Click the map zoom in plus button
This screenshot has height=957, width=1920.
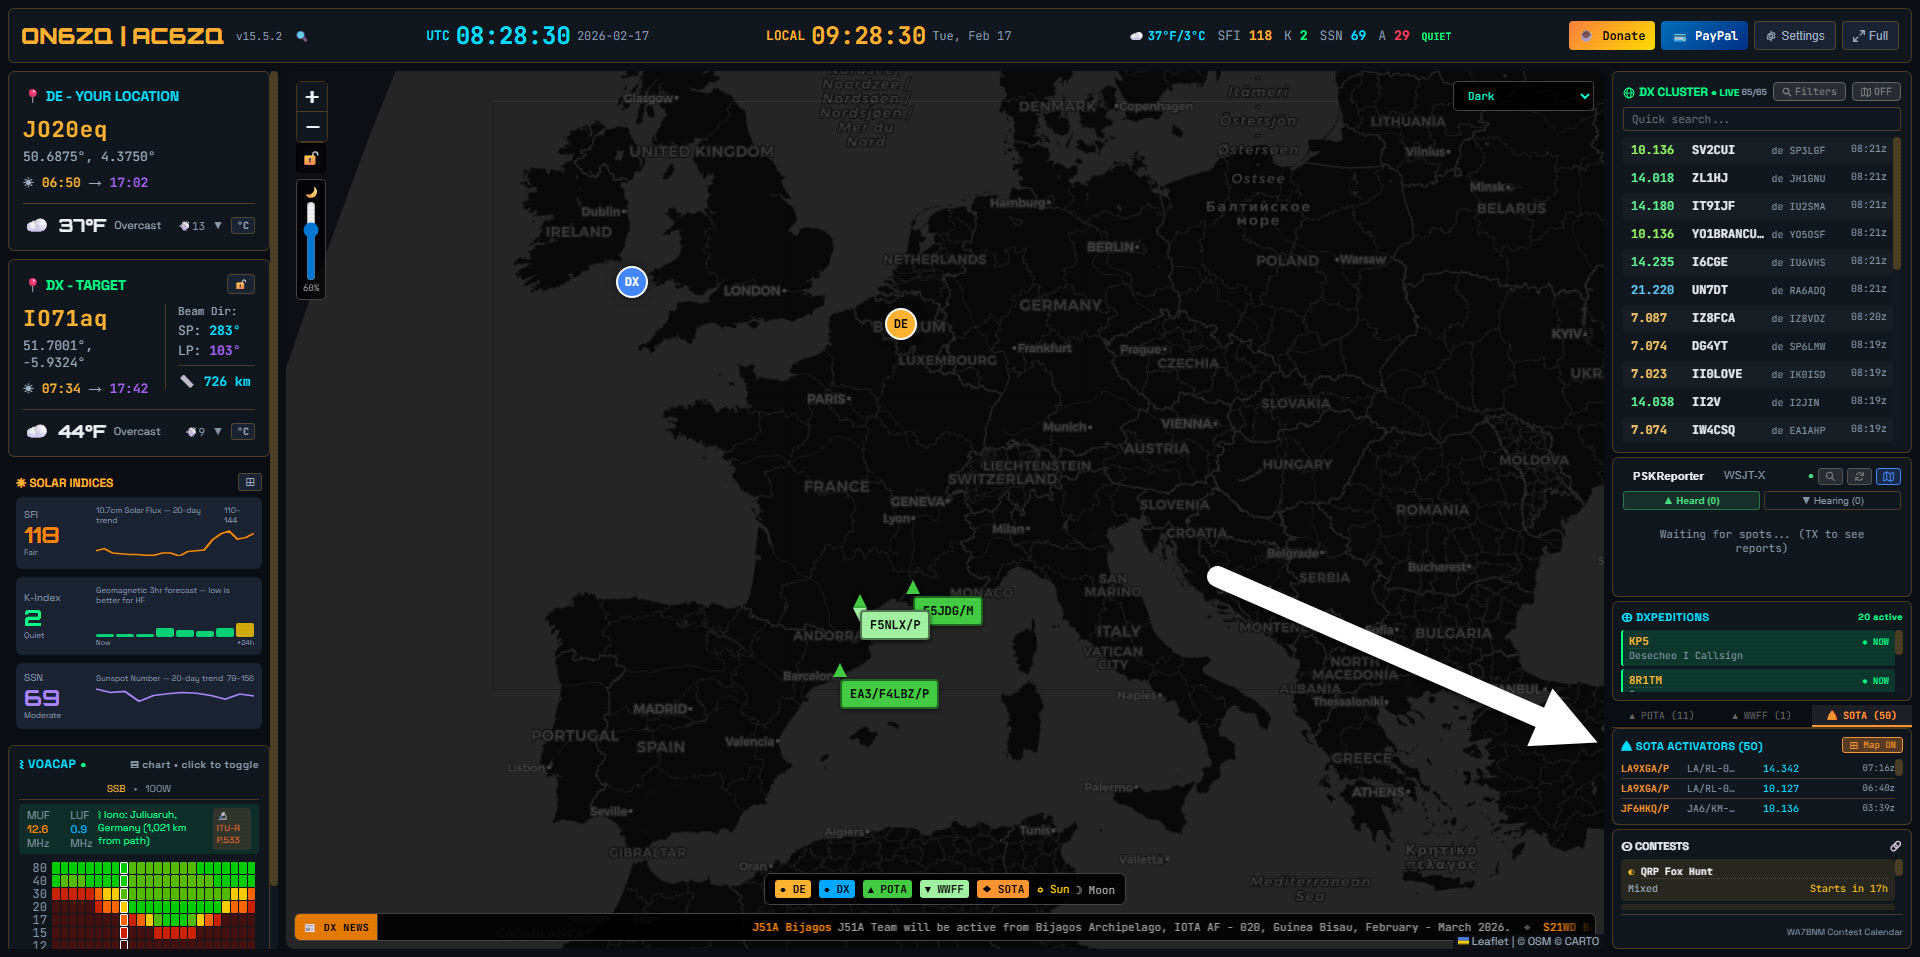click(x=312, y=97)
